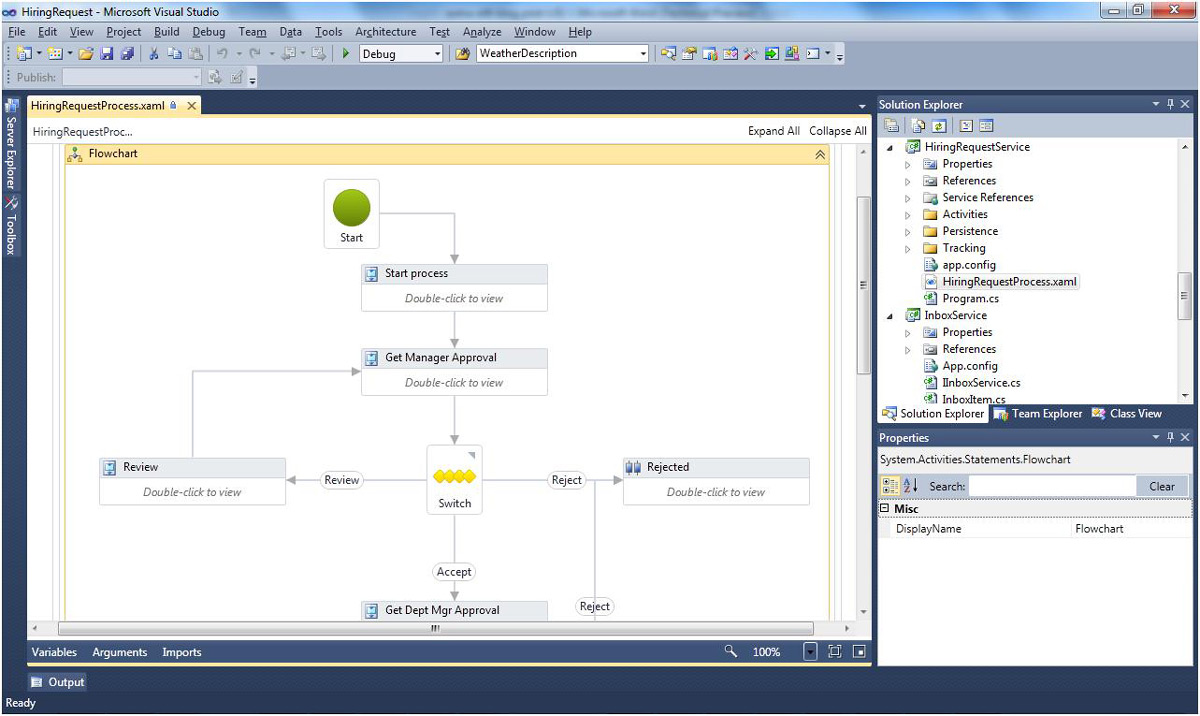Expand the Activities folder in Solution Explorer
Image resolution: width=1200 pixels, height=716 pixels.
click(908, 215)
